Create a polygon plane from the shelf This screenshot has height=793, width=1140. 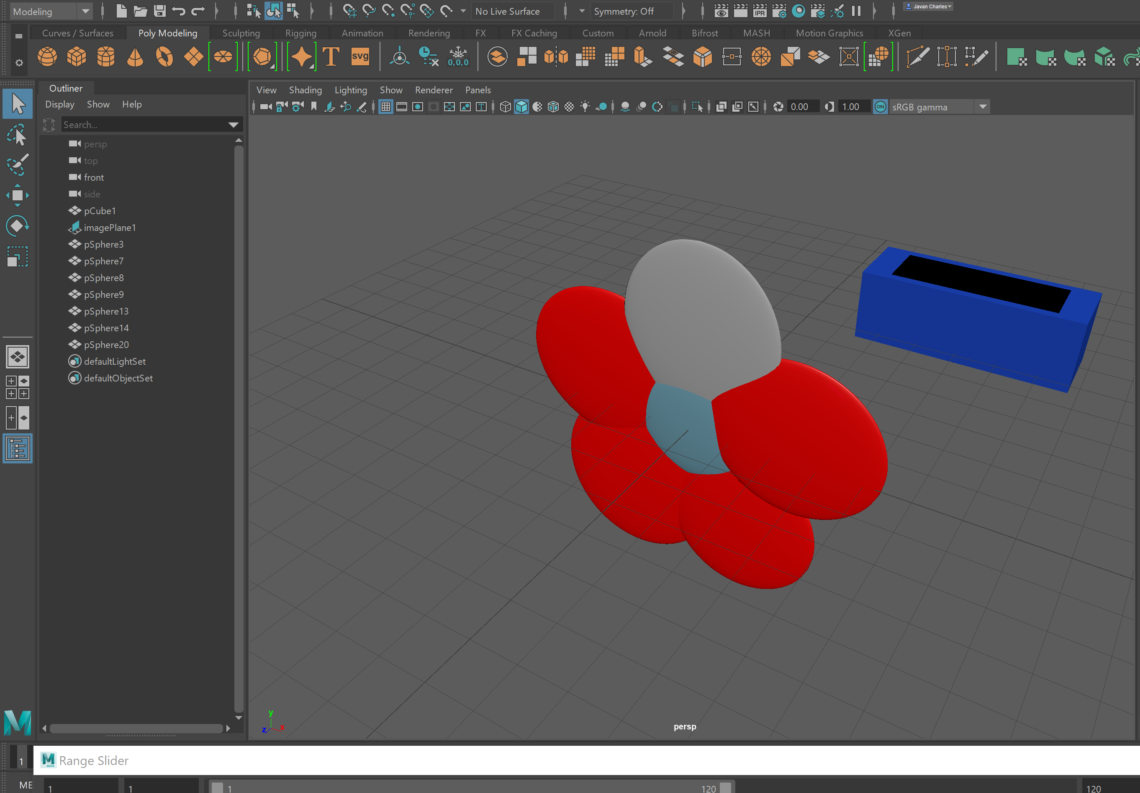point(193,57)
